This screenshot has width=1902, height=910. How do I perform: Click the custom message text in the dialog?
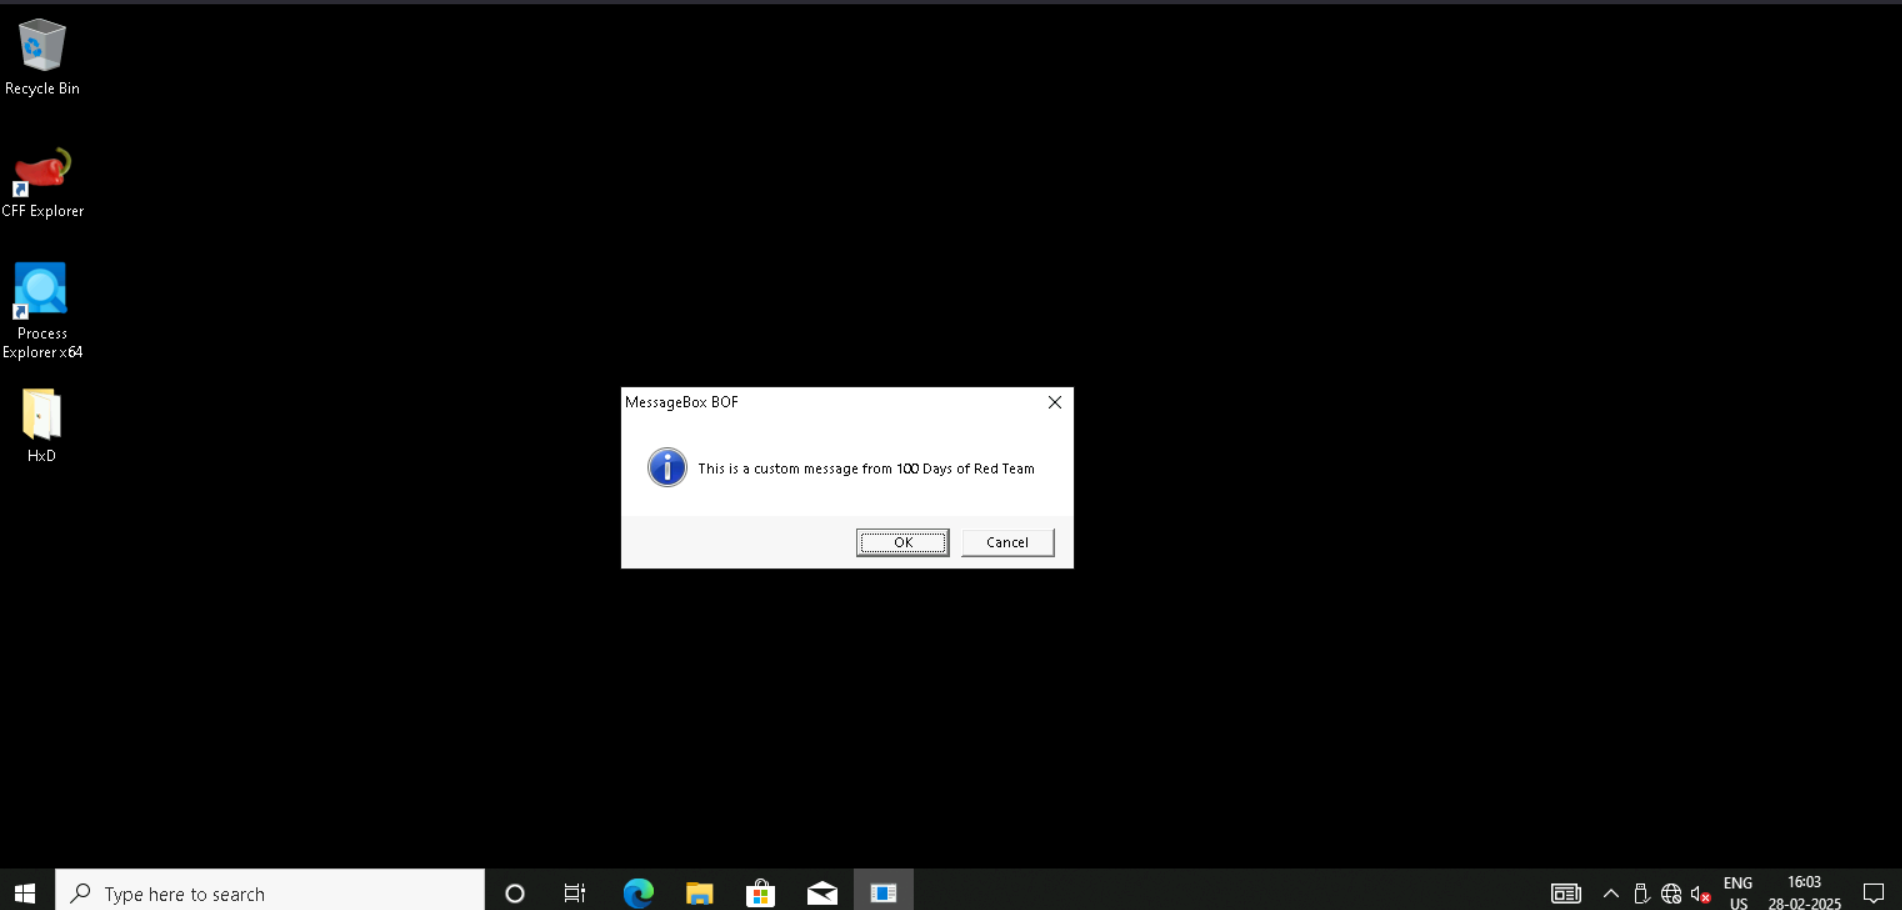click(866, 468)
